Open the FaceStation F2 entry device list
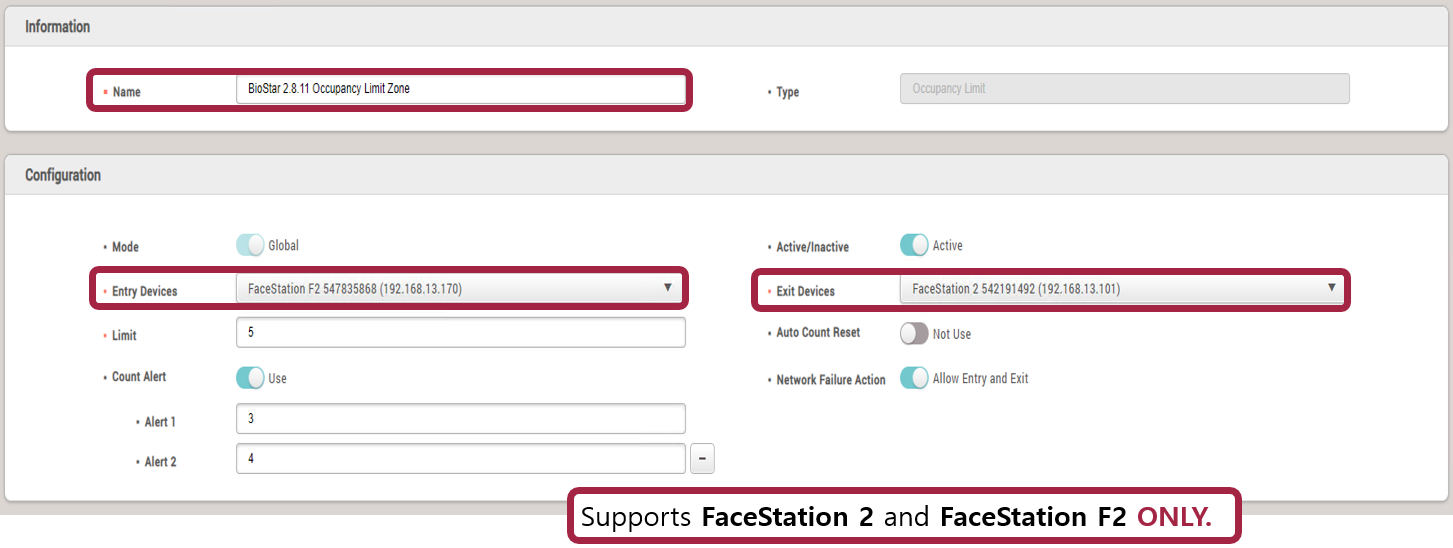 [x=450, y=289]
